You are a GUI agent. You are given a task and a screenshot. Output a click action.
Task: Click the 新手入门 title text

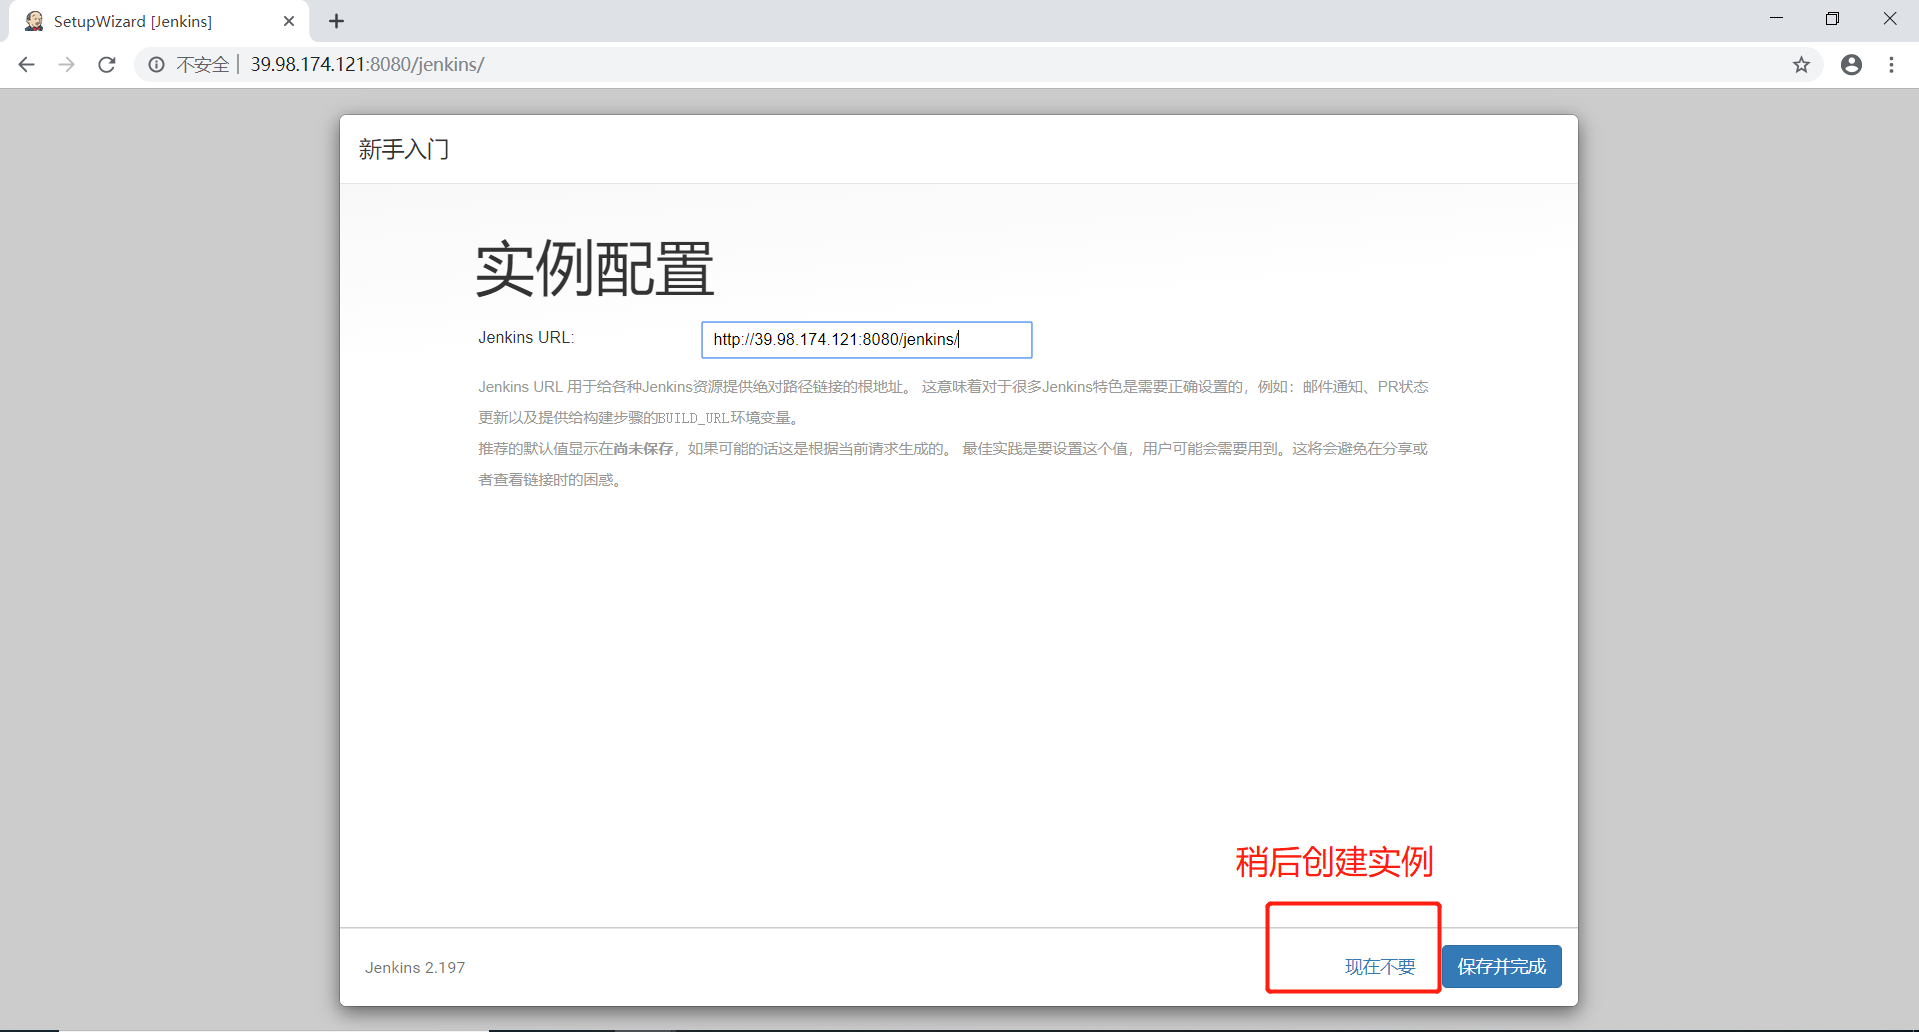point(404,150)
